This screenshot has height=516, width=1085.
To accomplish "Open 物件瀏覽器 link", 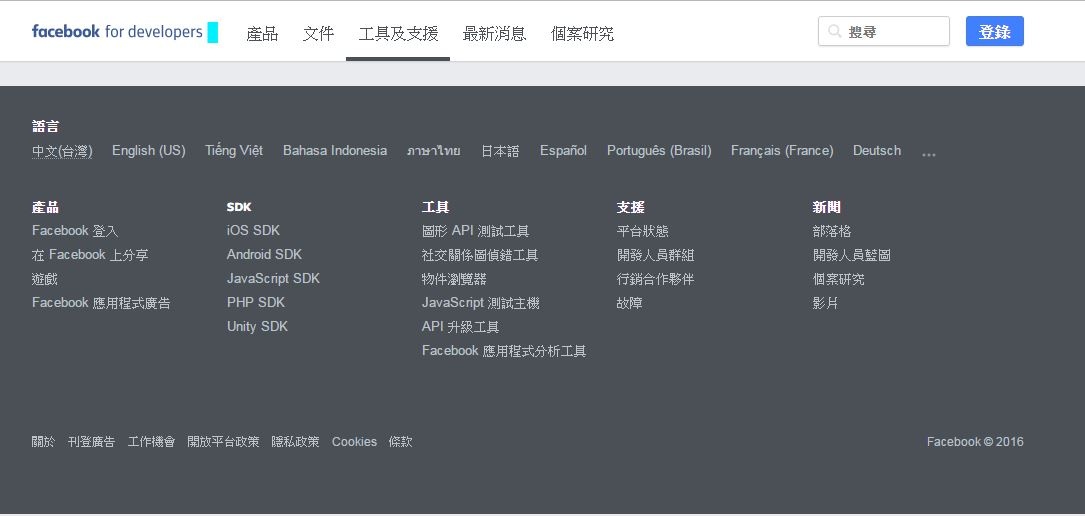I will [x=455, y=279].
